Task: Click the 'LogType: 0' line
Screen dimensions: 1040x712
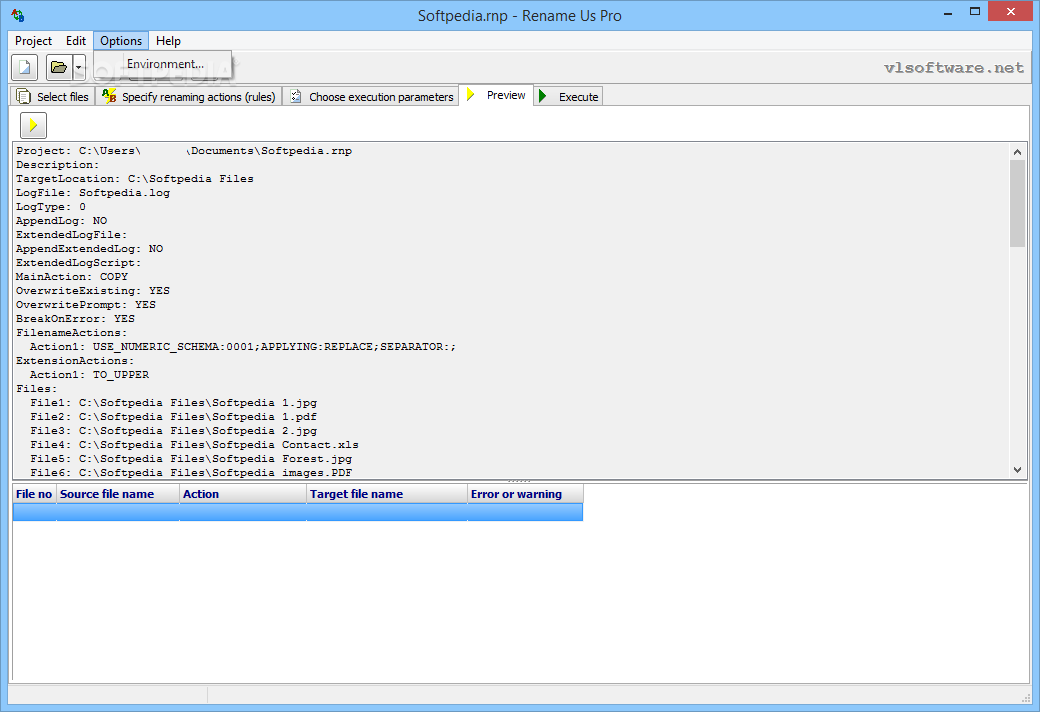Action: point(51,207)
